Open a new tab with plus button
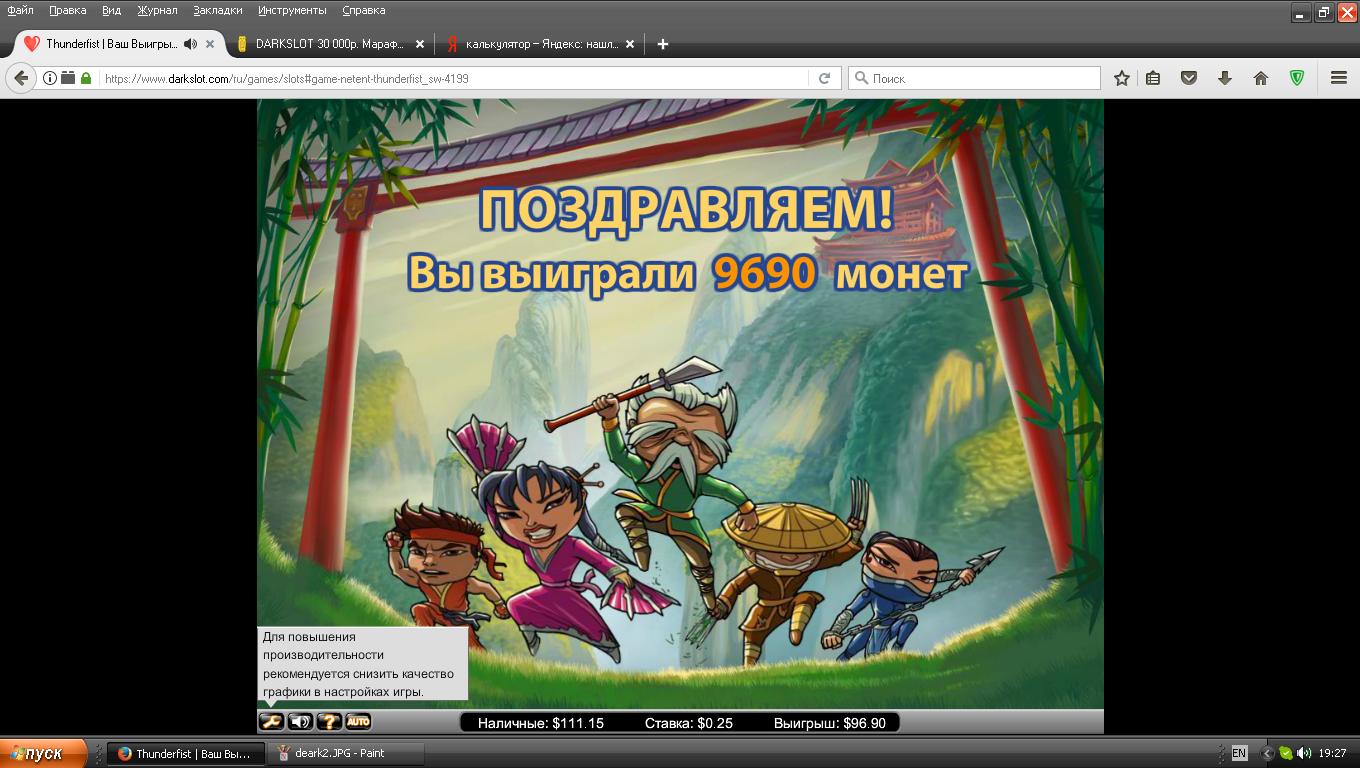This screenshot has width=1360, height=768. (x=662, y=44)
